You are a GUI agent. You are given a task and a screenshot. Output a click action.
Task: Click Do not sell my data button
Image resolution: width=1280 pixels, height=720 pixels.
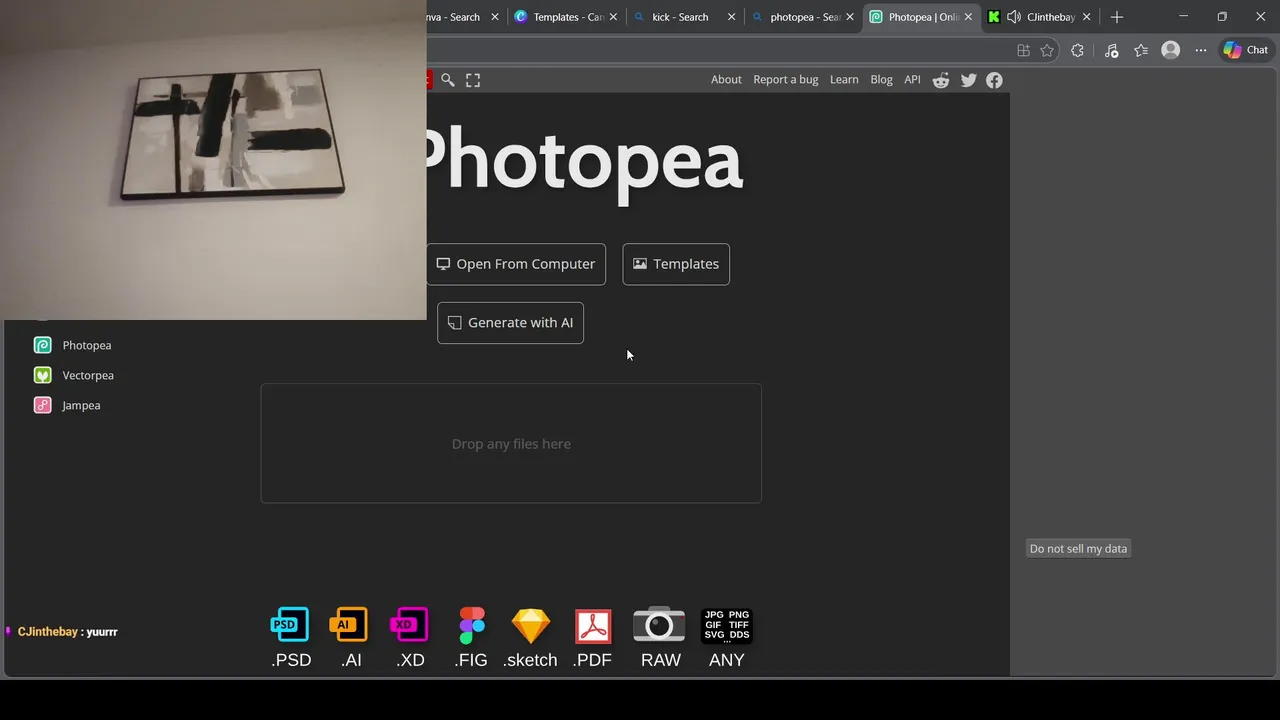1078,548
